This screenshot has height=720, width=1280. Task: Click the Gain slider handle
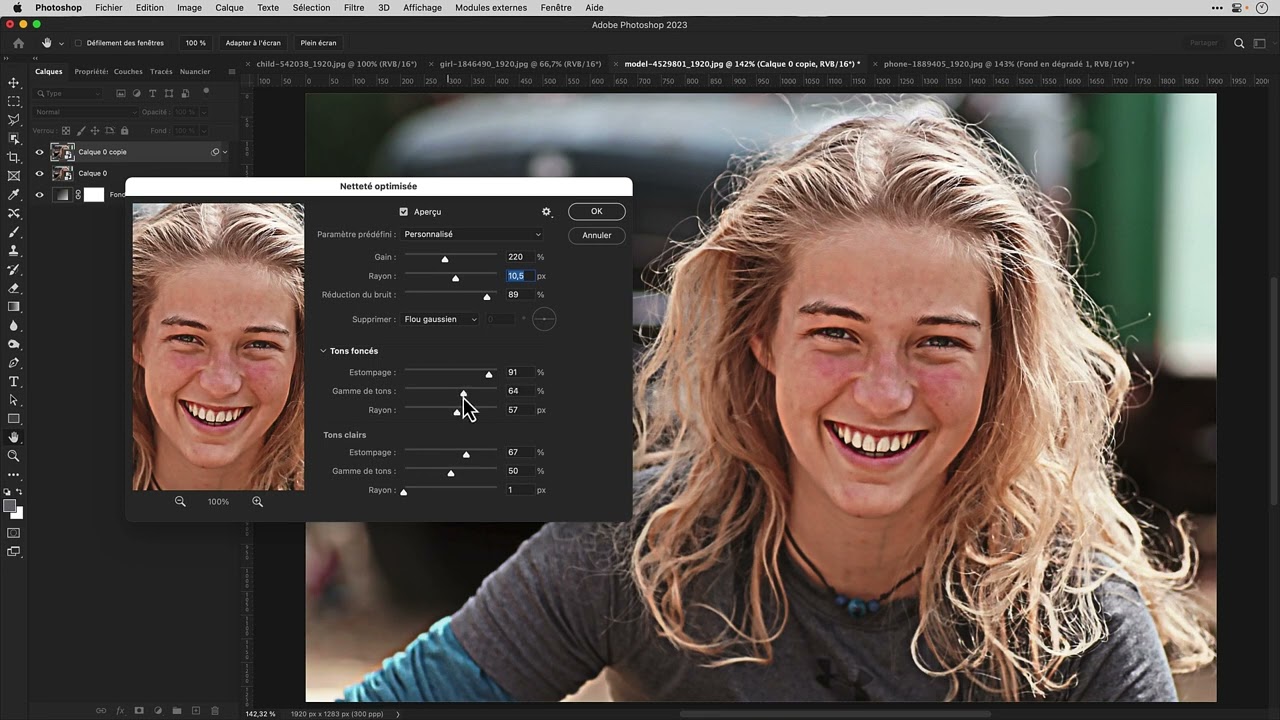point(445,259)
